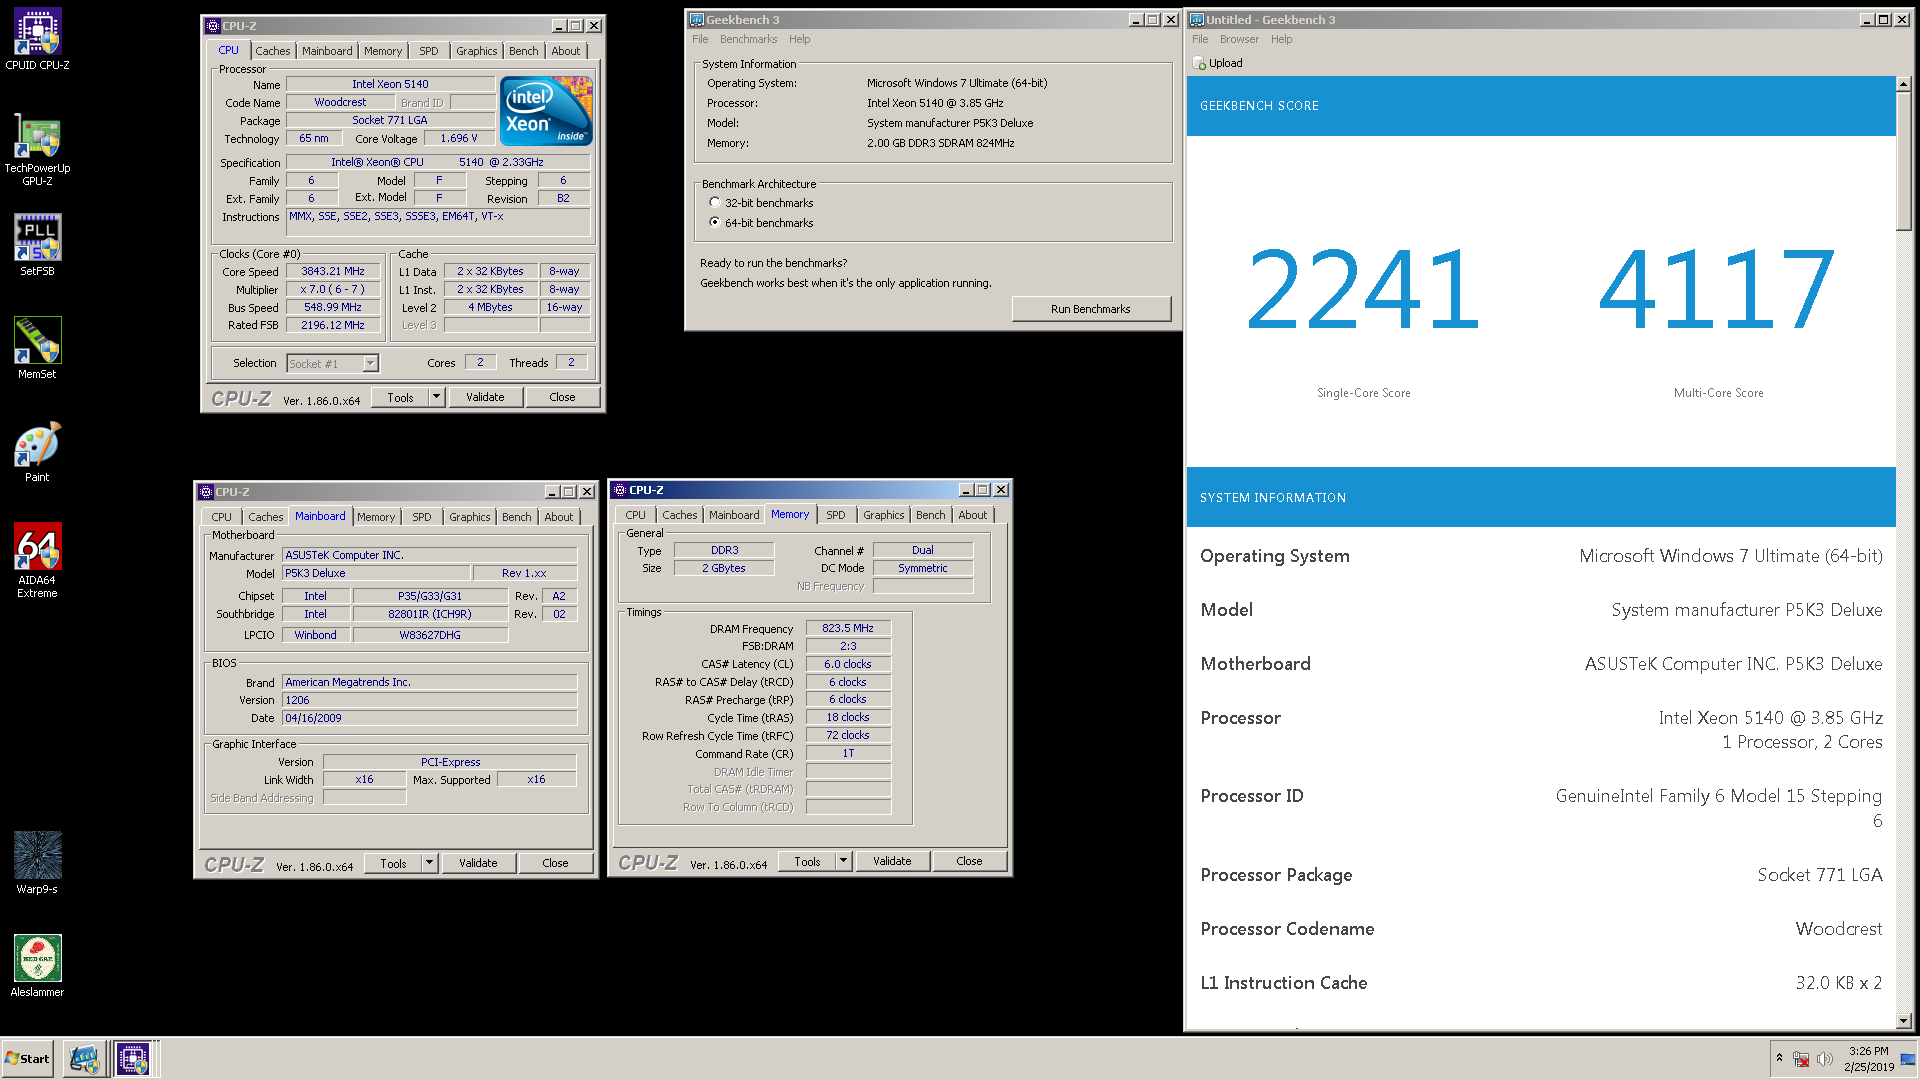Open Graphics tab in Mainboard CPU-Z window
This screenshot has width=1920, height=1080.
[x=470, y=517]
